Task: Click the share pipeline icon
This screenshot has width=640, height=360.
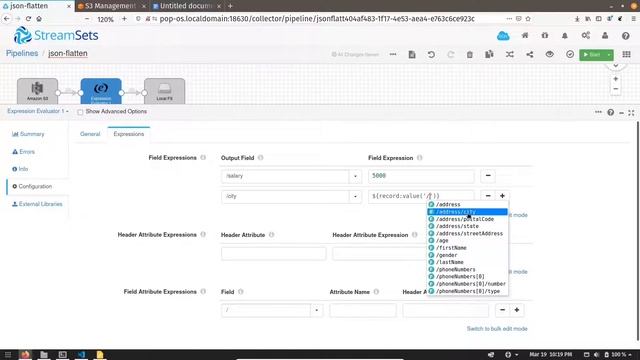Action: (x=530, y=54)
